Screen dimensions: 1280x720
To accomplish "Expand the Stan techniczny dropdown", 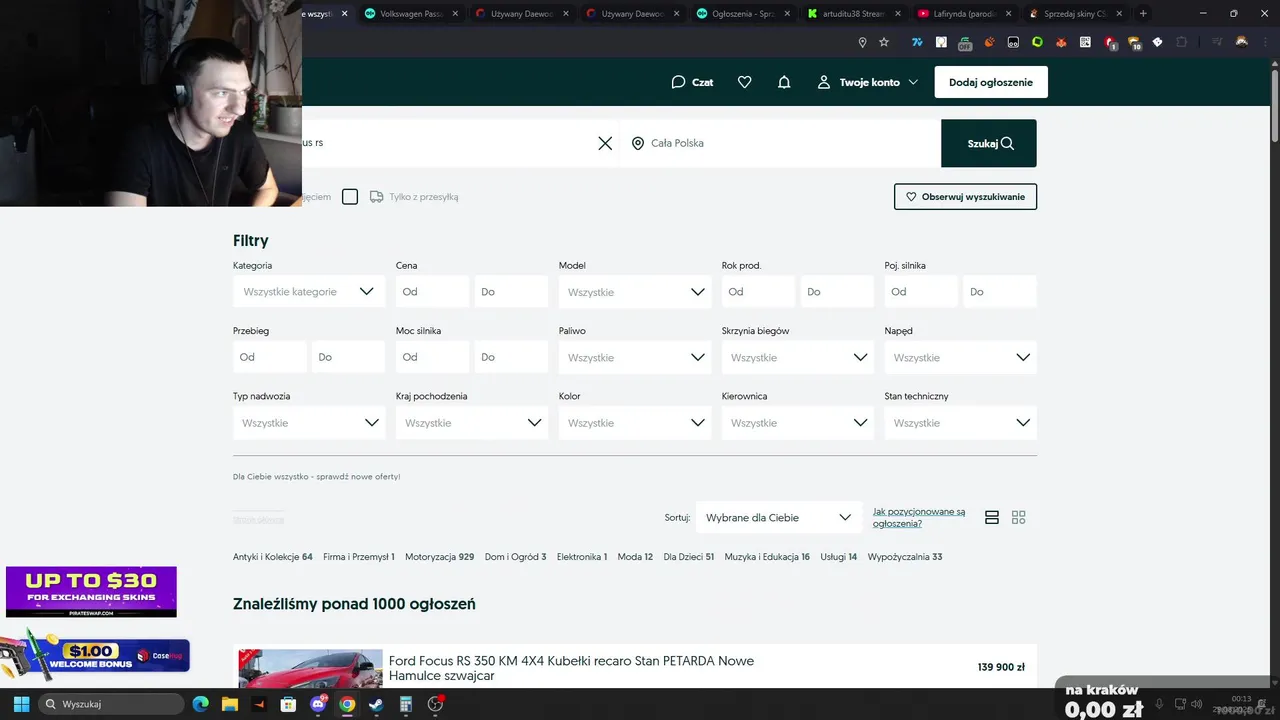I will point(960,423).
